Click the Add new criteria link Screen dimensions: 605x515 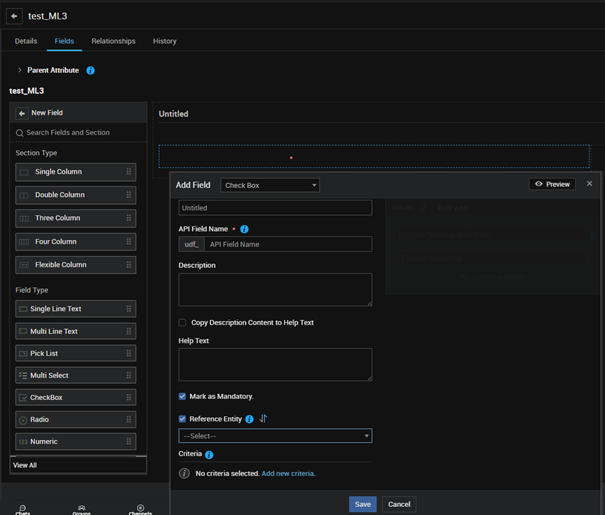(288, 473)
